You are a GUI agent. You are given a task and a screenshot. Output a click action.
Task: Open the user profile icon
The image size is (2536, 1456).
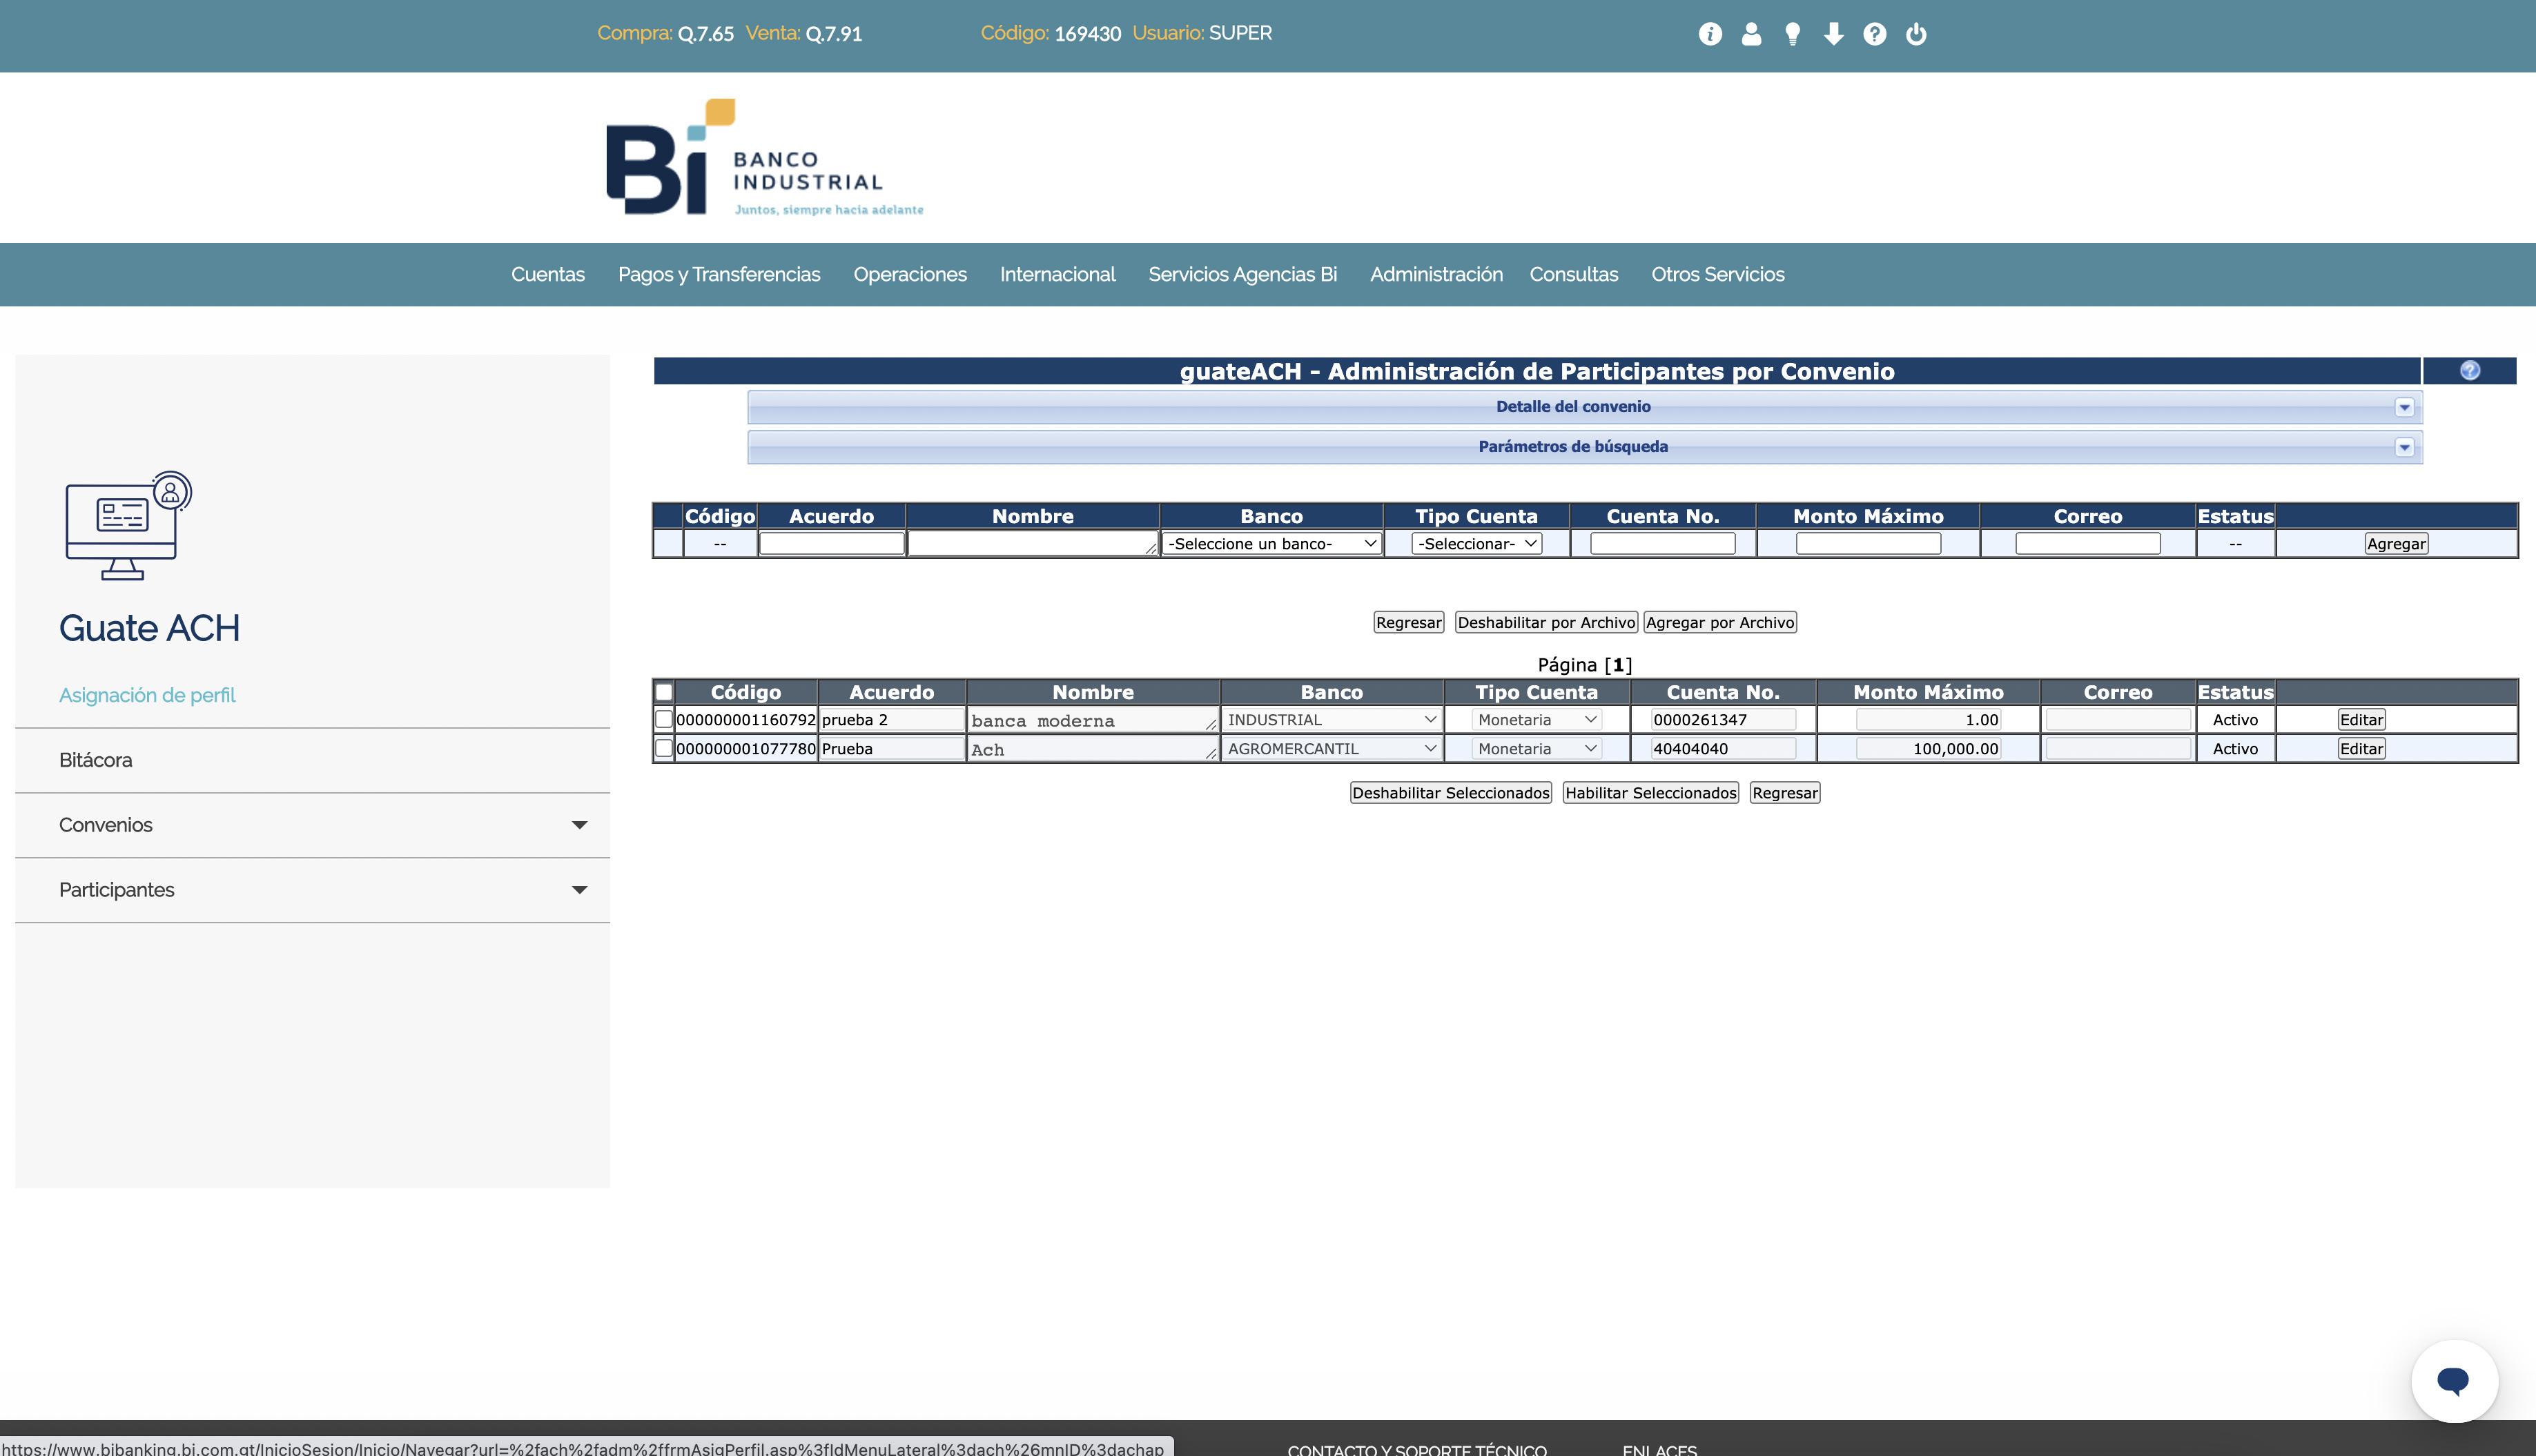tap(1751, 34)
